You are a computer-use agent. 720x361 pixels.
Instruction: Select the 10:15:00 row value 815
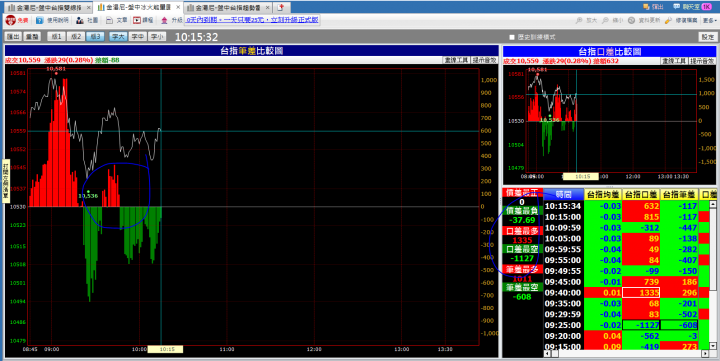pos(641,217)
